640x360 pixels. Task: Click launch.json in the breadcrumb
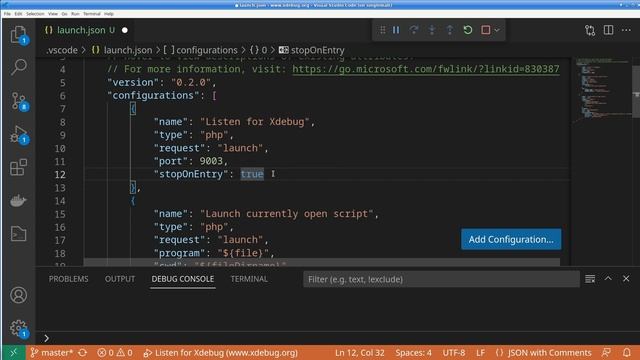coord(127,50)
